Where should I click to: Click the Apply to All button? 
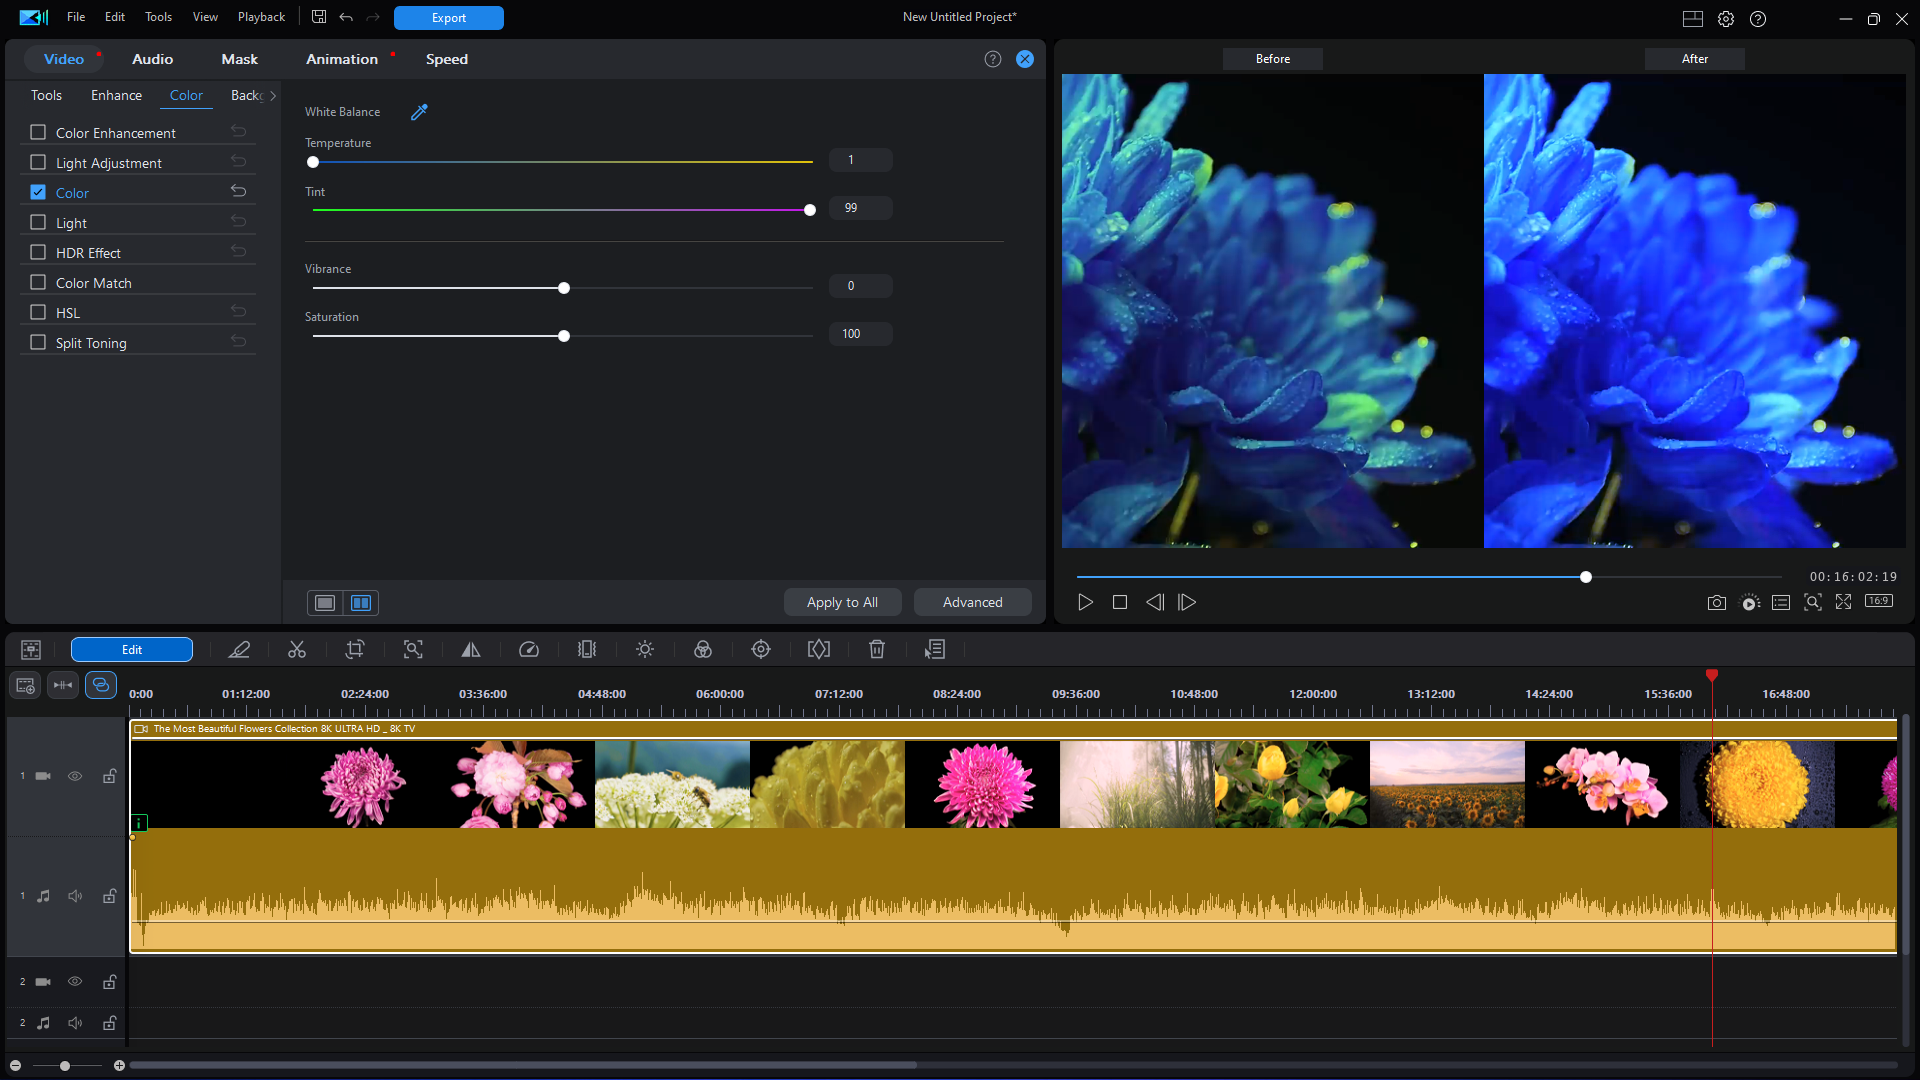pyautogui.click(x=842, y=602)
